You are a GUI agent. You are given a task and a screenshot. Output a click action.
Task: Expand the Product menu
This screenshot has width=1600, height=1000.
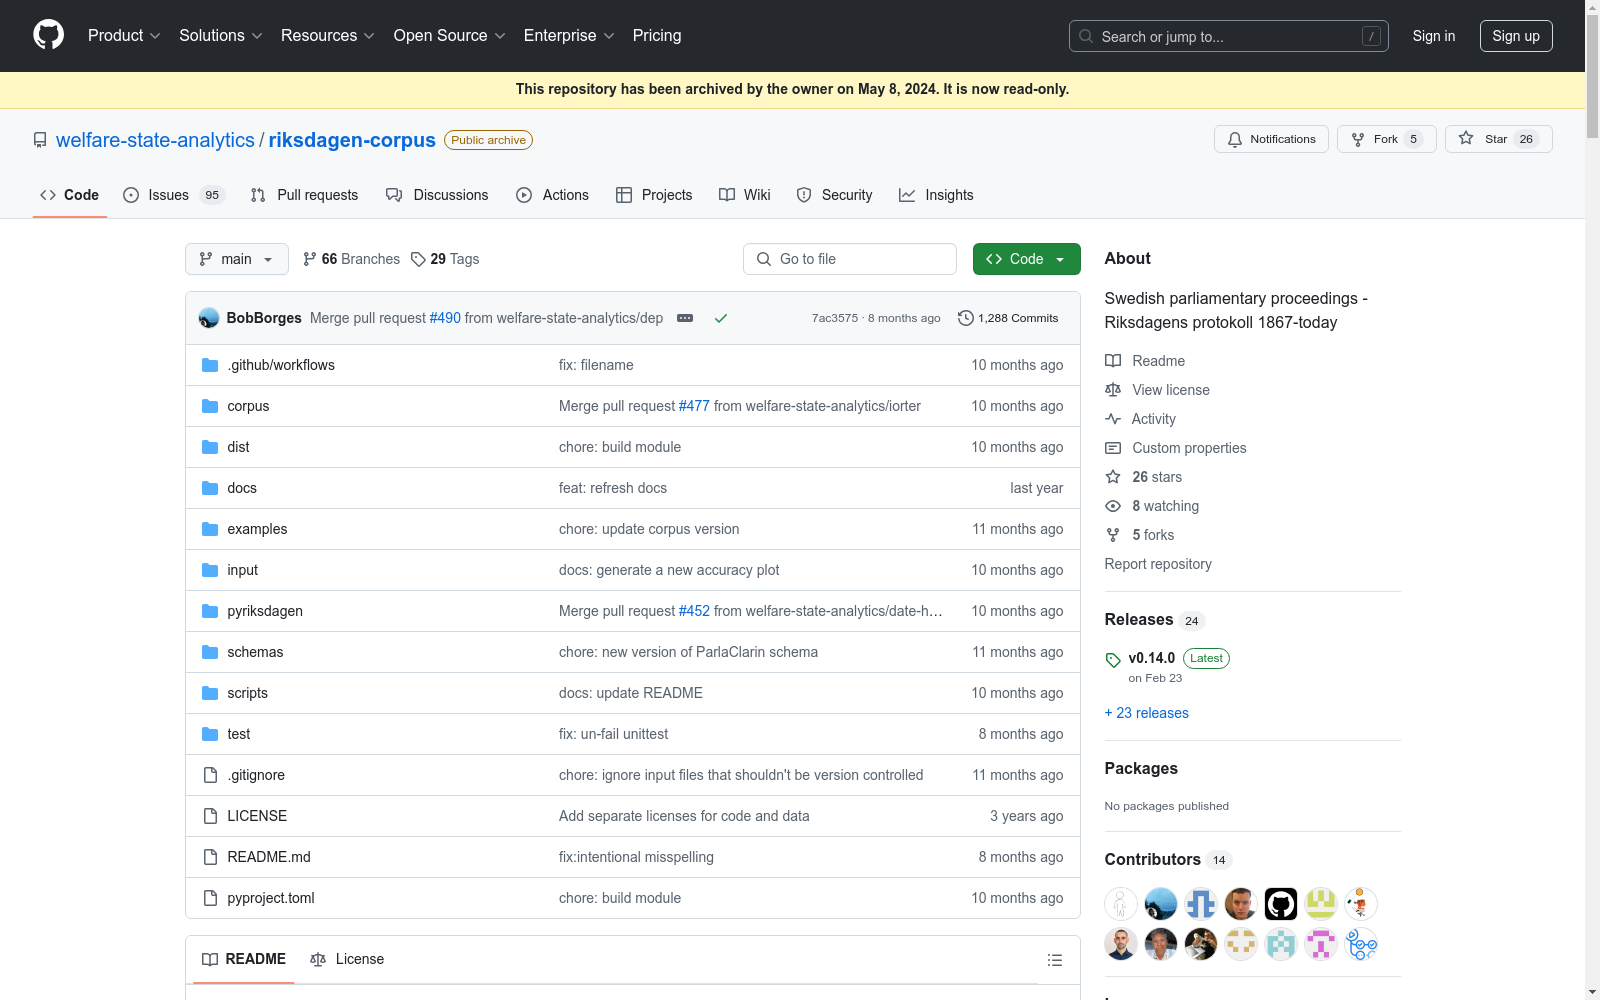[124, 36]
